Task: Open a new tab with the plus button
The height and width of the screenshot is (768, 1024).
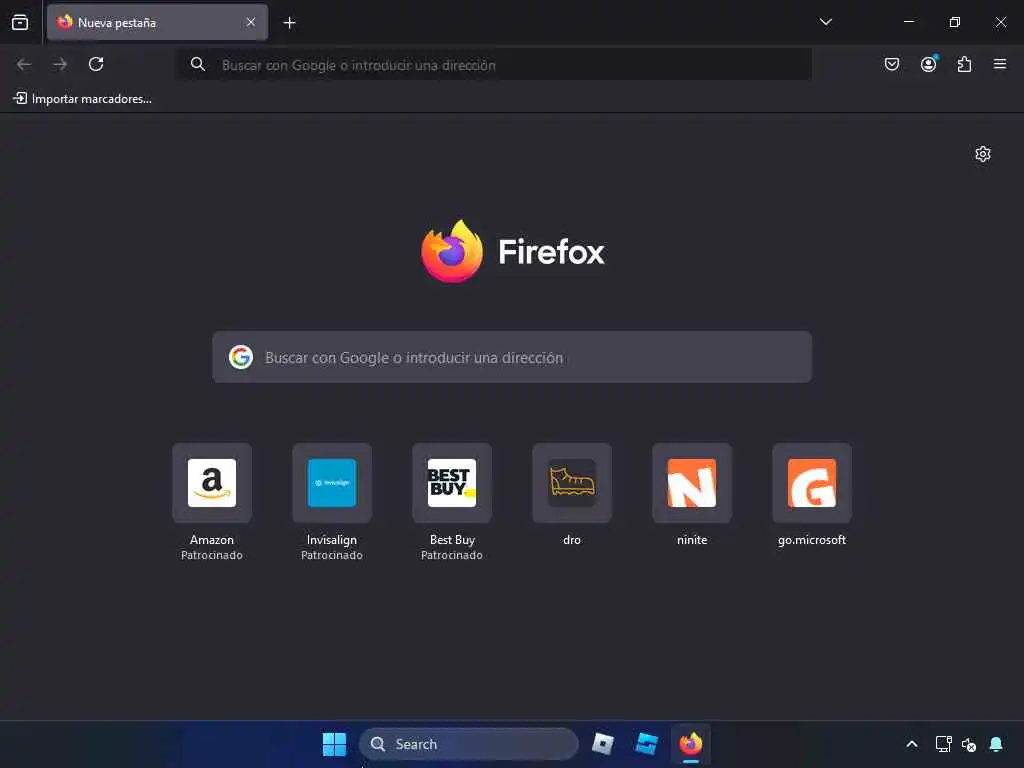Action: click(289, 23)
